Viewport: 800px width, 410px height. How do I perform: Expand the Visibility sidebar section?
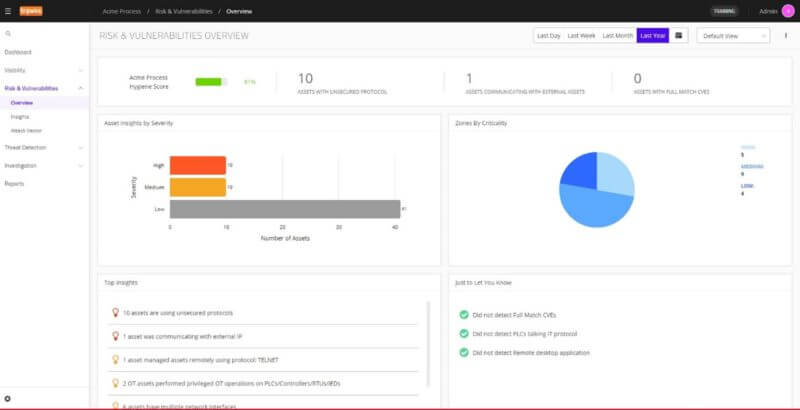pyautogui.click(x=42, y=70)
